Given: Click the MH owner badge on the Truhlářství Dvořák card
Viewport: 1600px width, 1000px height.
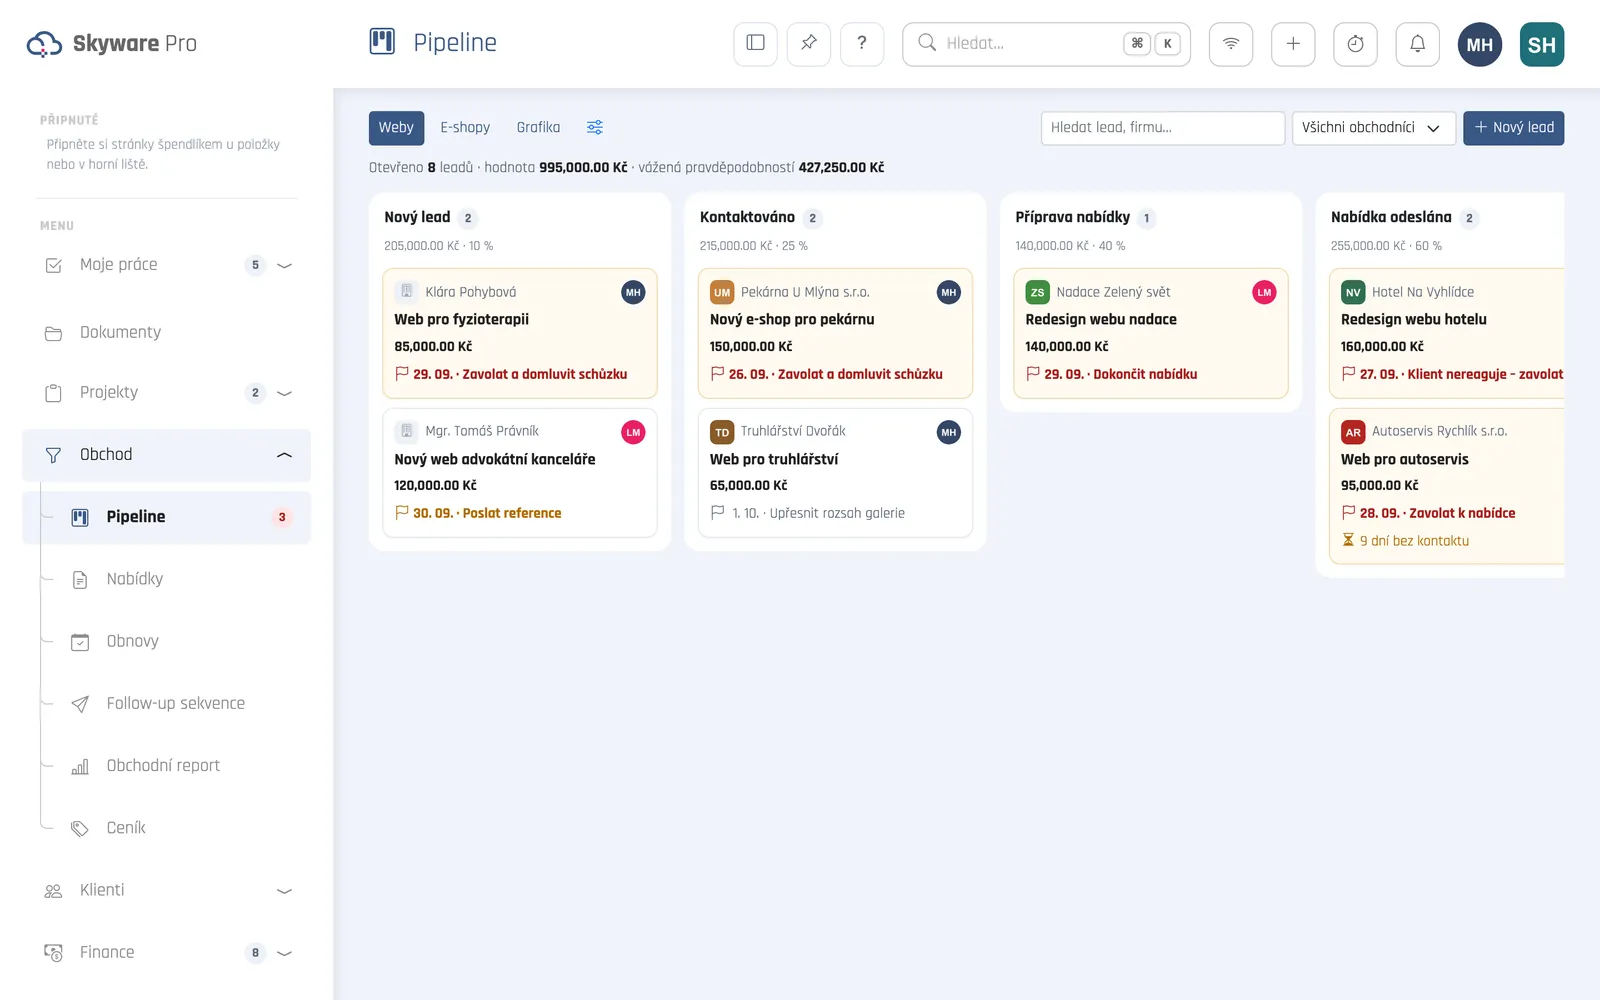Looking at the screenshot, I should (x=948, y=432).
